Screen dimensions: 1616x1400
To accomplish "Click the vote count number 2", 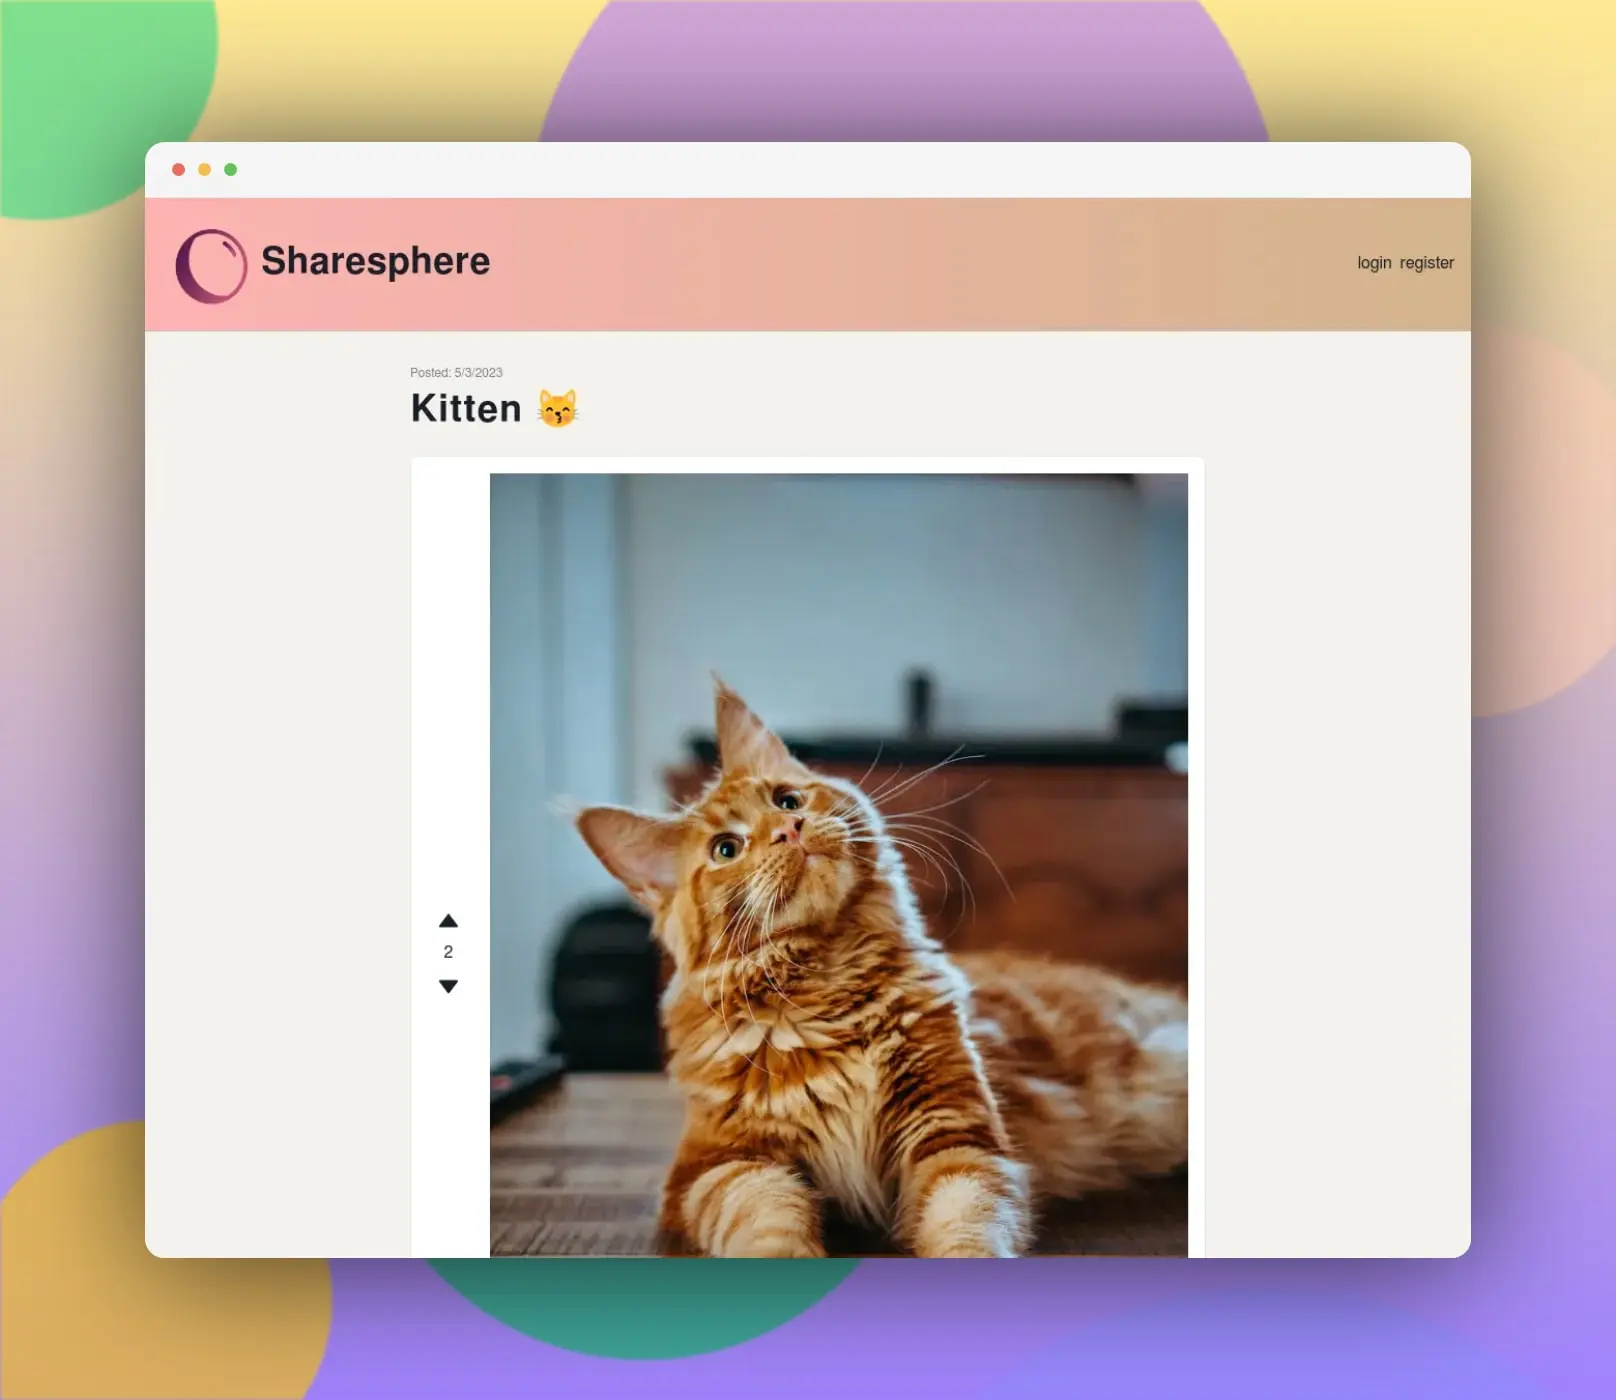I will click(x=448, y=952).
